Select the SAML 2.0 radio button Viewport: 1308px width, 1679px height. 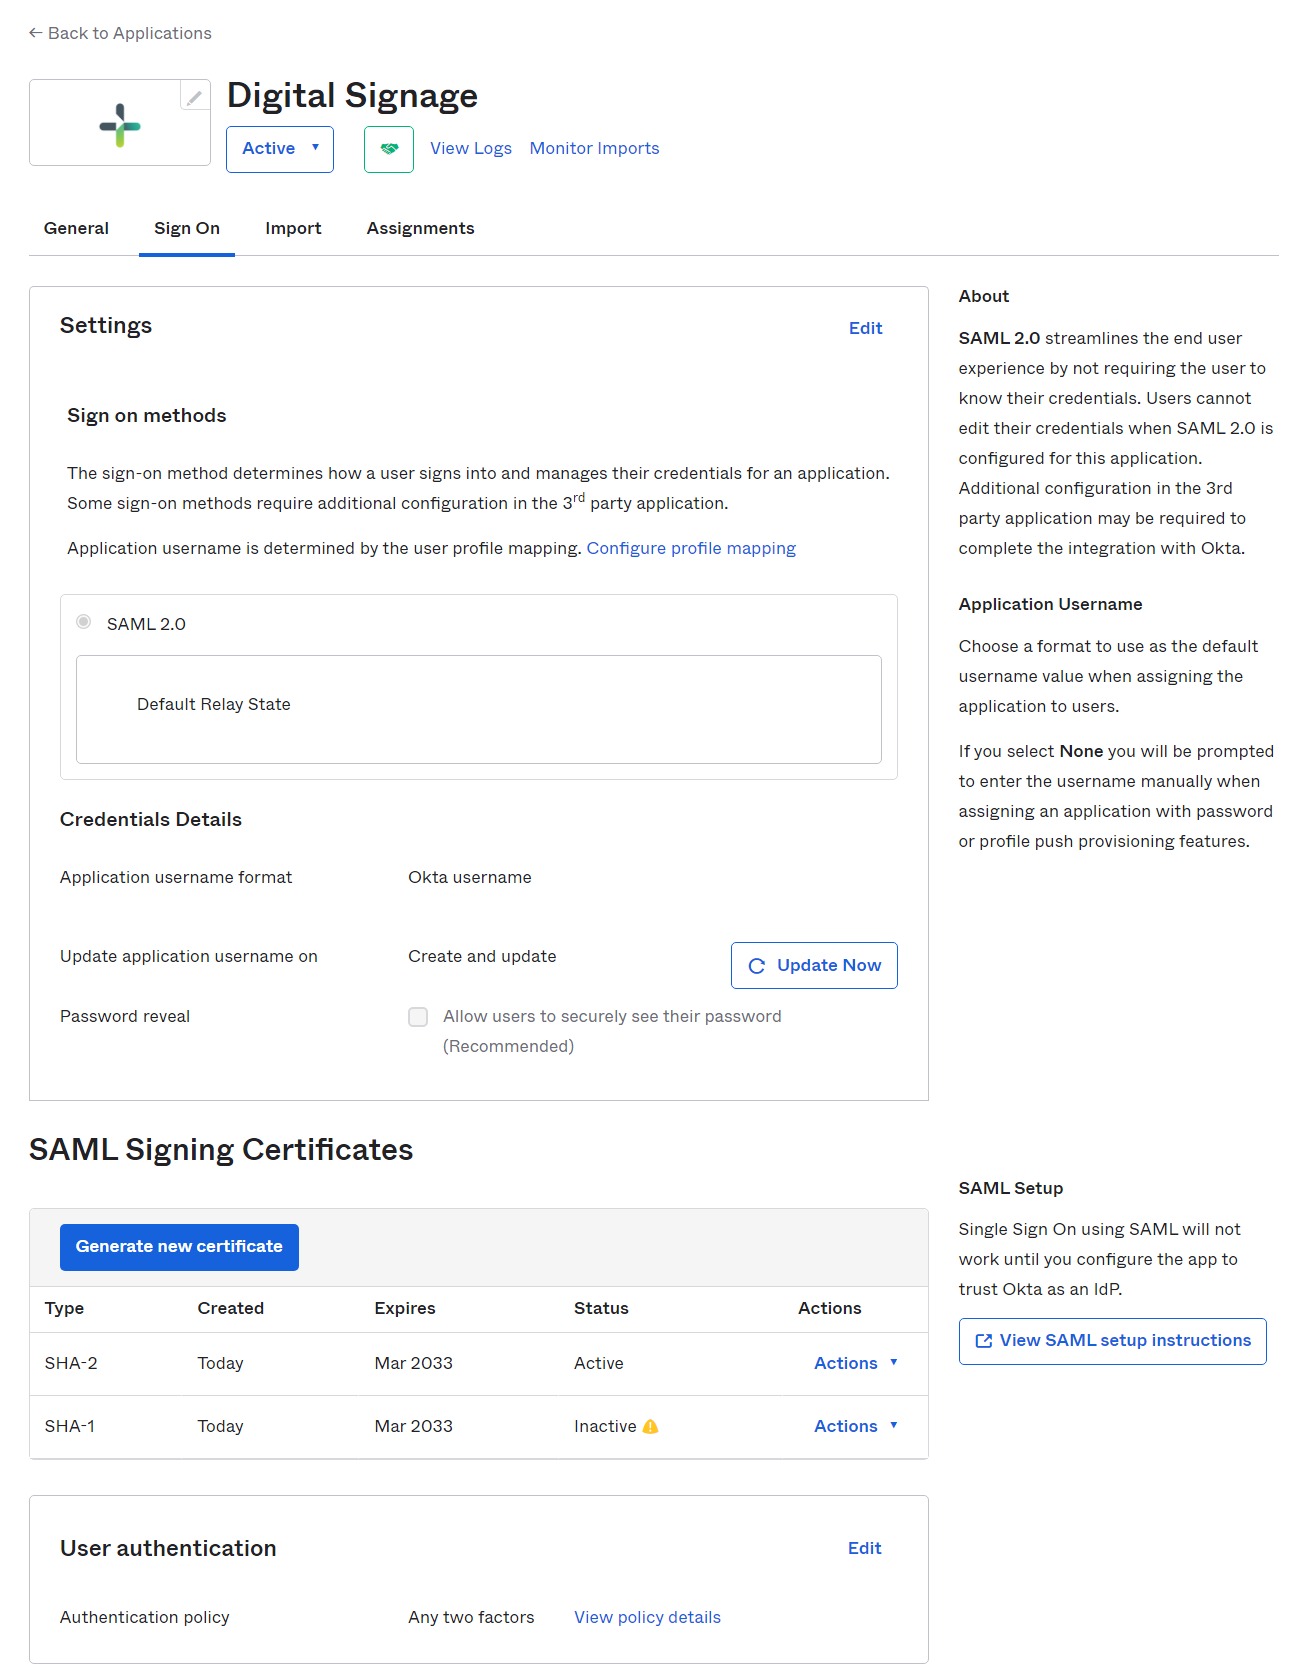[x=84, y=622]
